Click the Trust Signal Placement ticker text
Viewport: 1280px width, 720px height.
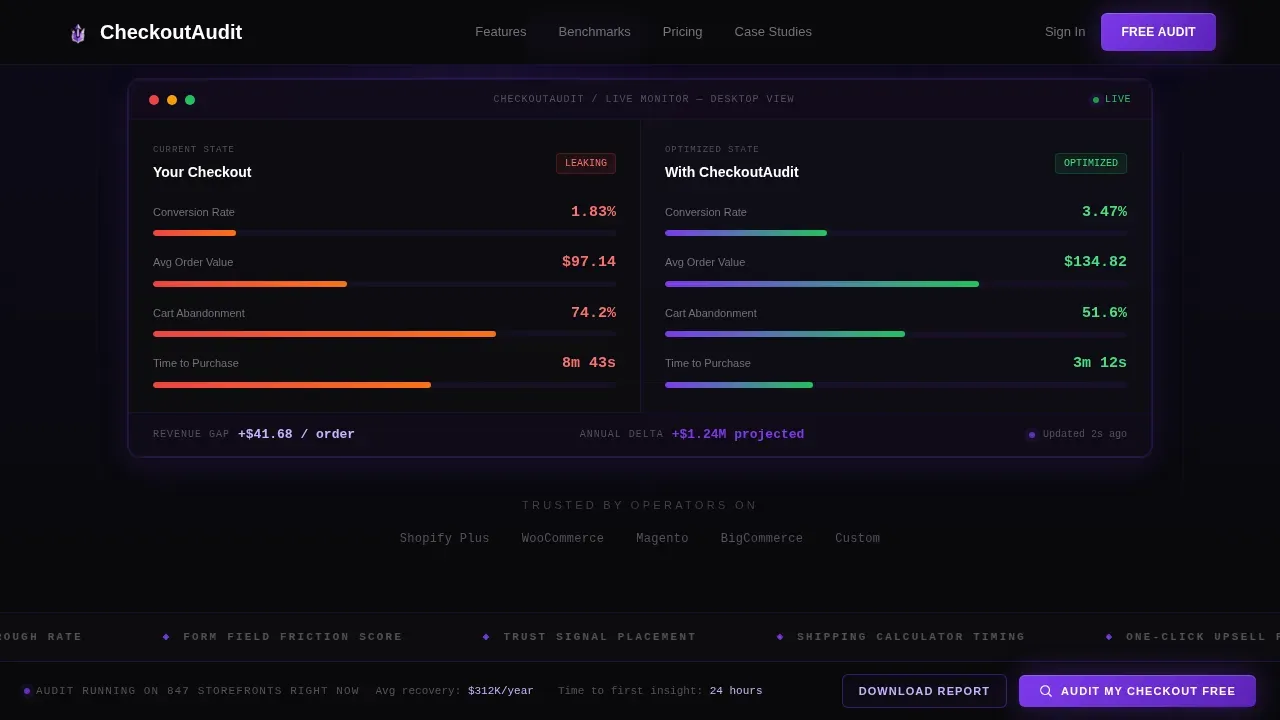(x=600, y=637)
